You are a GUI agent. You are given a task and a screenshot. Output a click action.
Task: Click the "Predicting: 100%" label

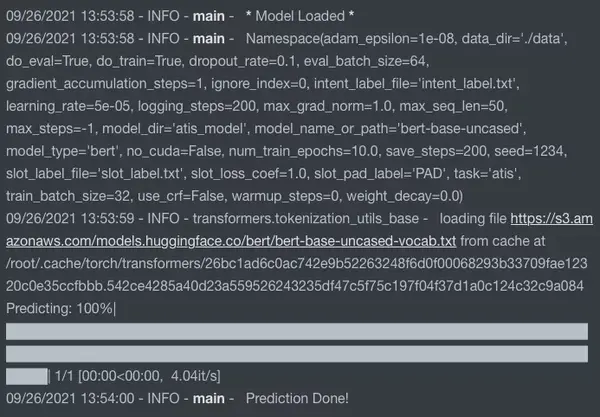click(60, 308)
